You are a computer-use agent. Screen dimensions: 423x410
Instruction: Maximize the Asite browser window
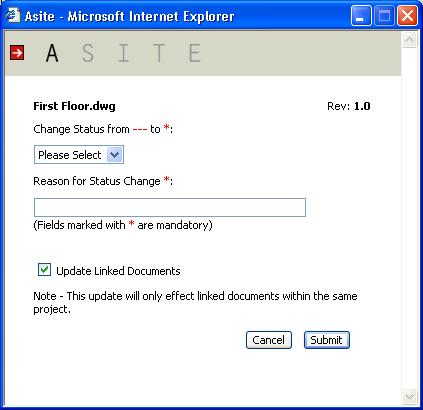[384, 16]
